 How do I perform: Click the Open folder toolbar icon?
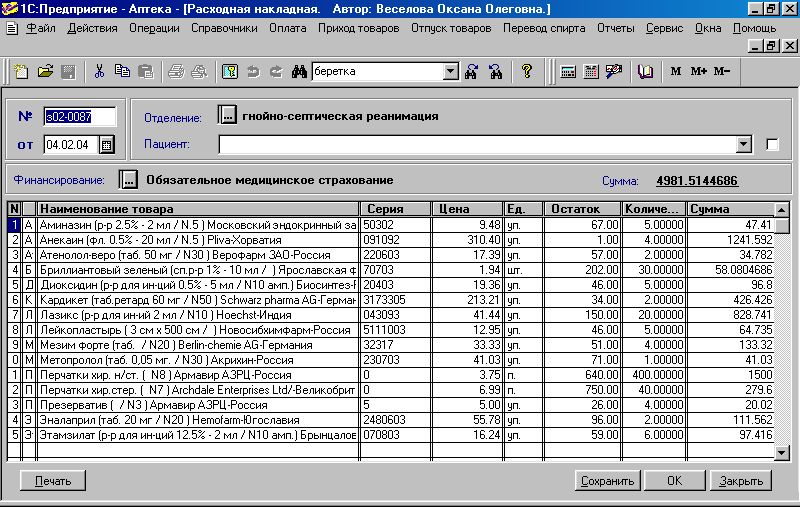click(45, 71)
